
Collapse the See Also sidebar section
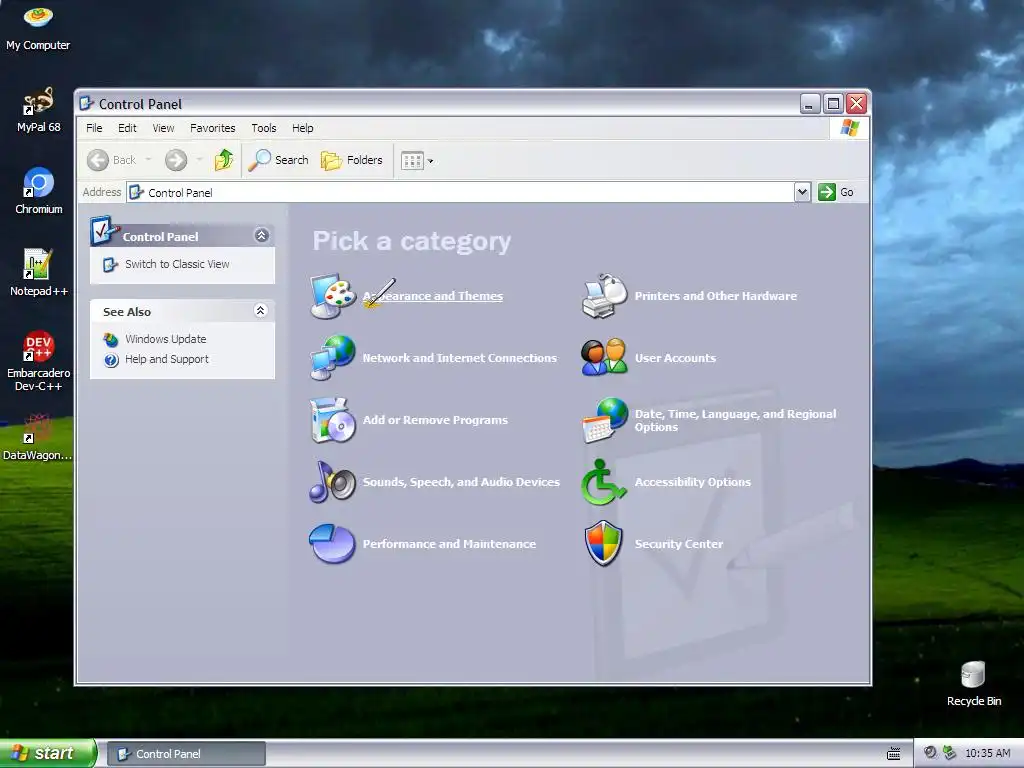pos(260,311)
